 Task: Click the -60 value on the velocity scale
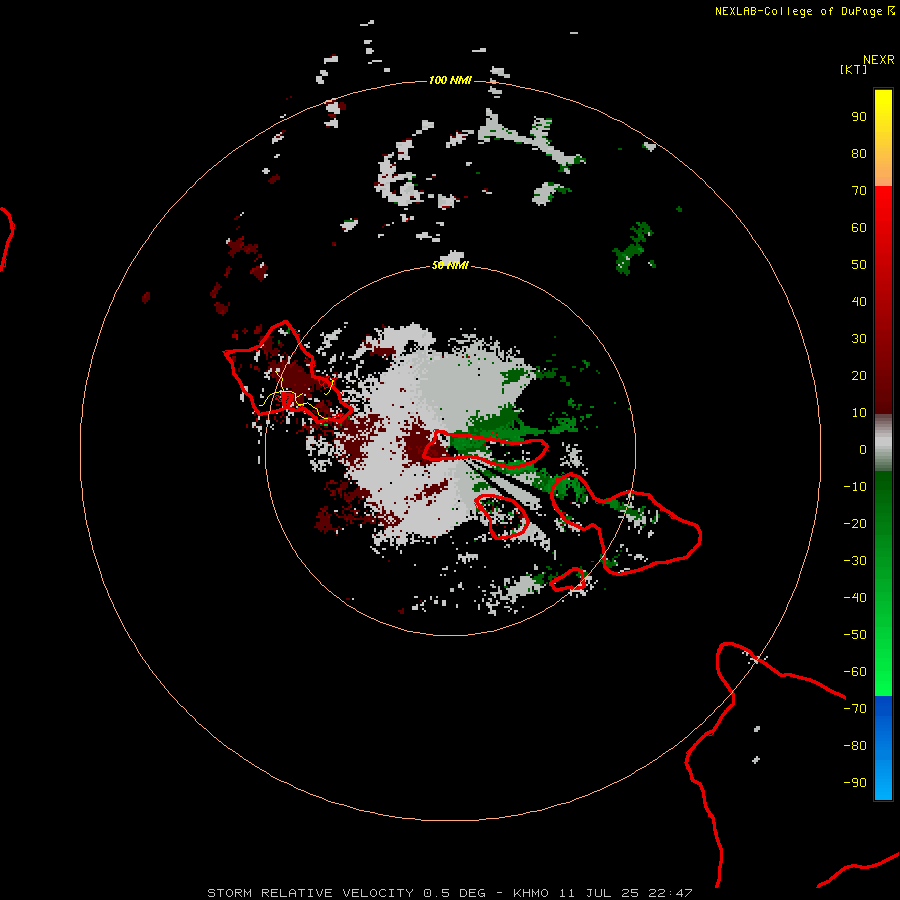tap(855, 672)
